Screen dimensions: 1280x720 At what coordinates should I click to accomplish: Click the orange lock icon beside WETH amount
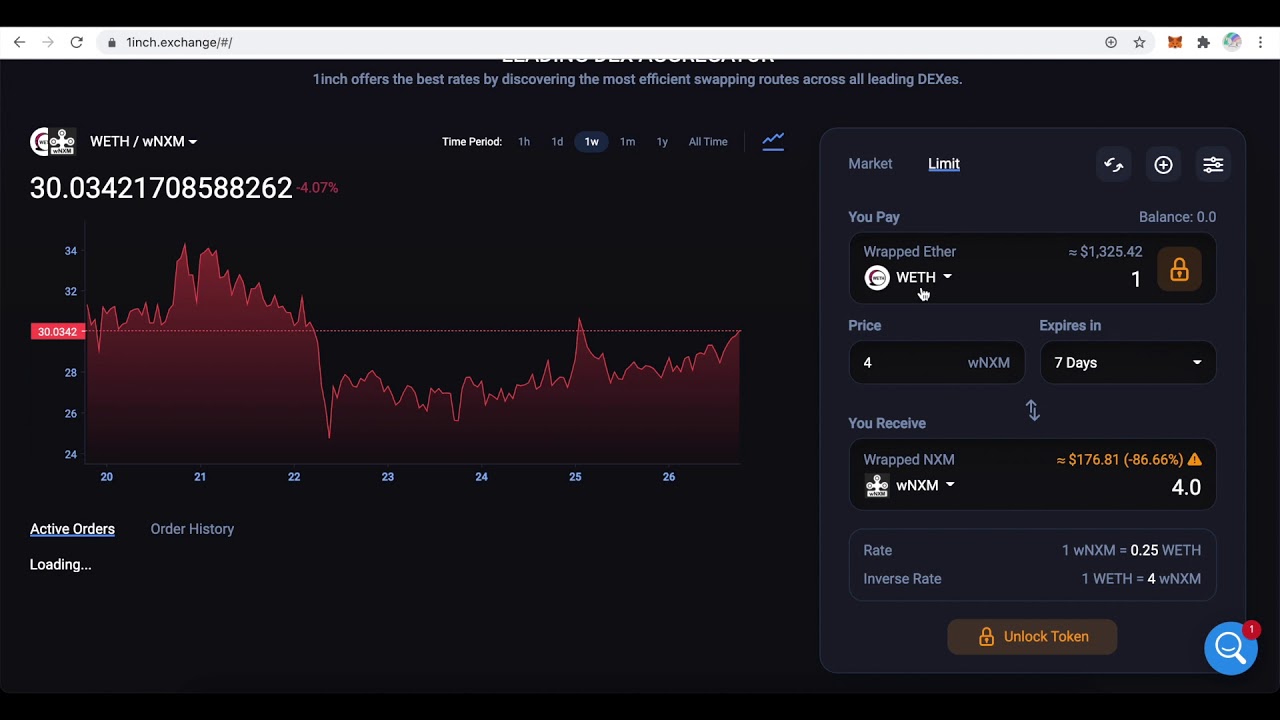coord(1179,270)
